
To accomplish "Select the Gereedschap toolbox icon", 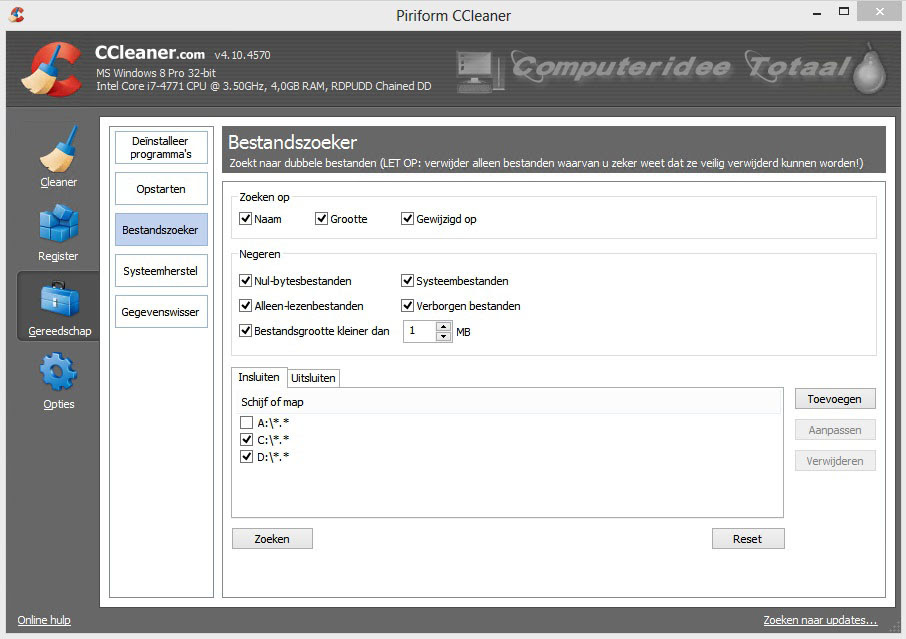I will click(x=60, y=299).
